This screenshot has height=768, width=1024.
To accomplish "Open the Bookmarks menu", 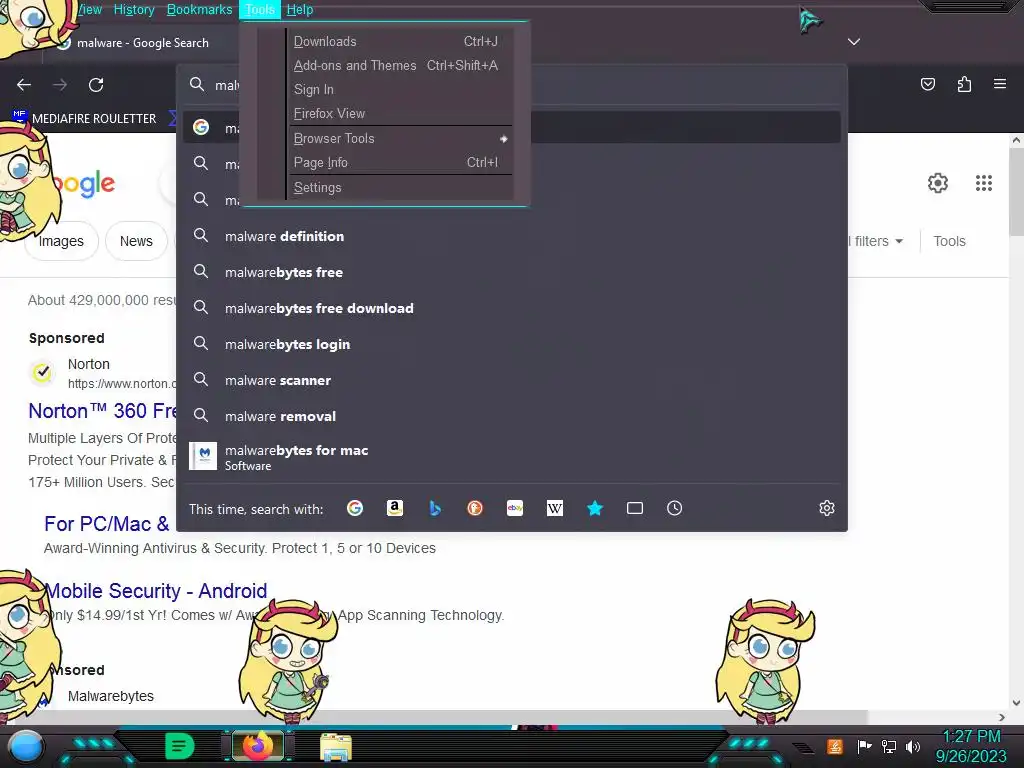I will click(199, 10).
